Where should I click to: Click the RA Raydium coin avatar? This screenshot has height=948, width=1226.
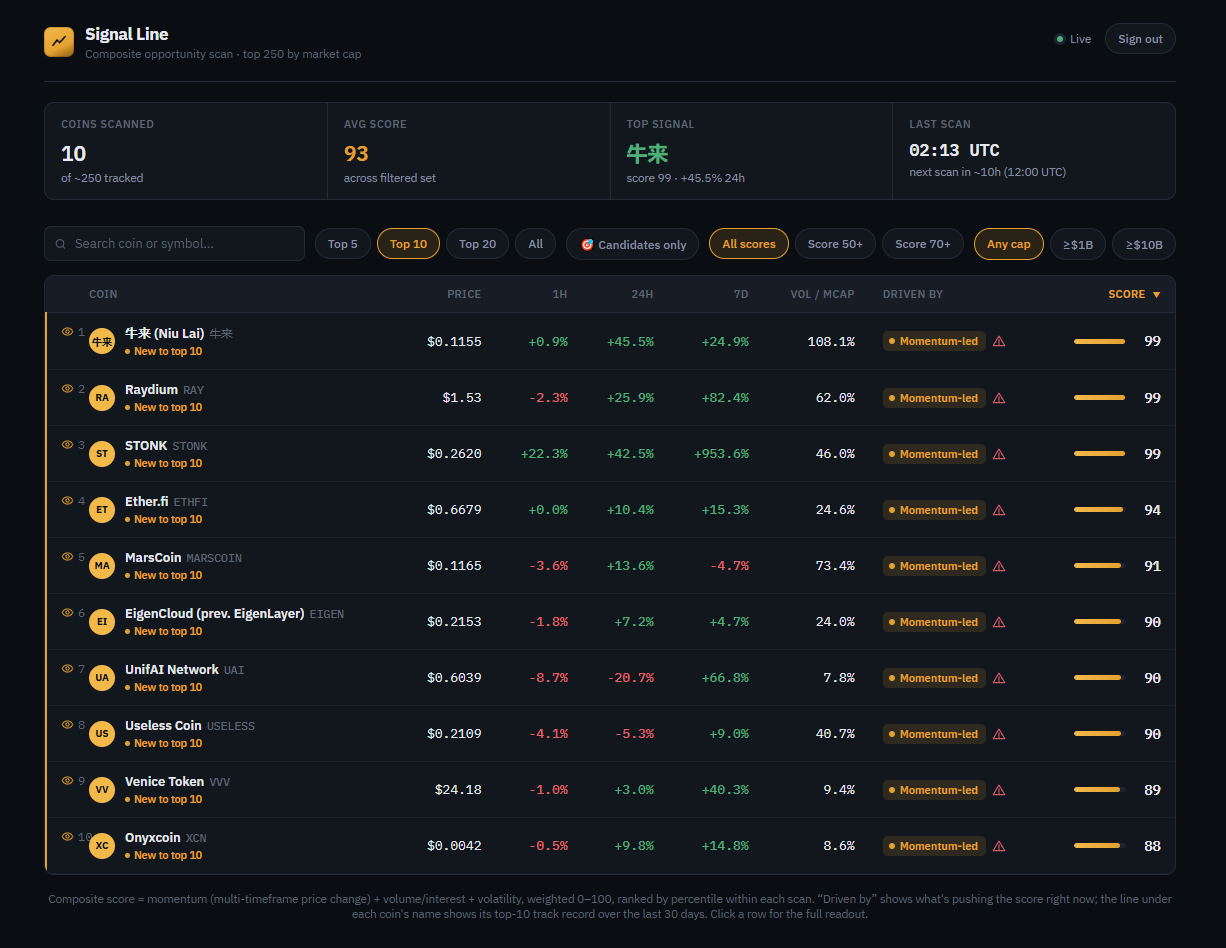click(102, 397)
